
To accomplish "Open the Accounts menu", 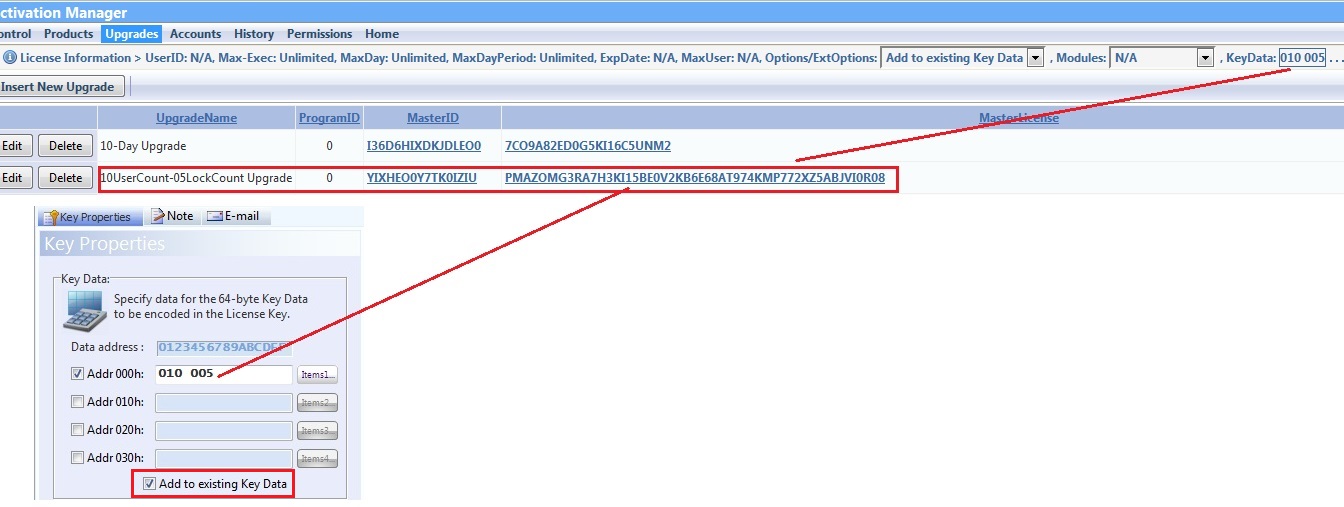I will (195, 34).
